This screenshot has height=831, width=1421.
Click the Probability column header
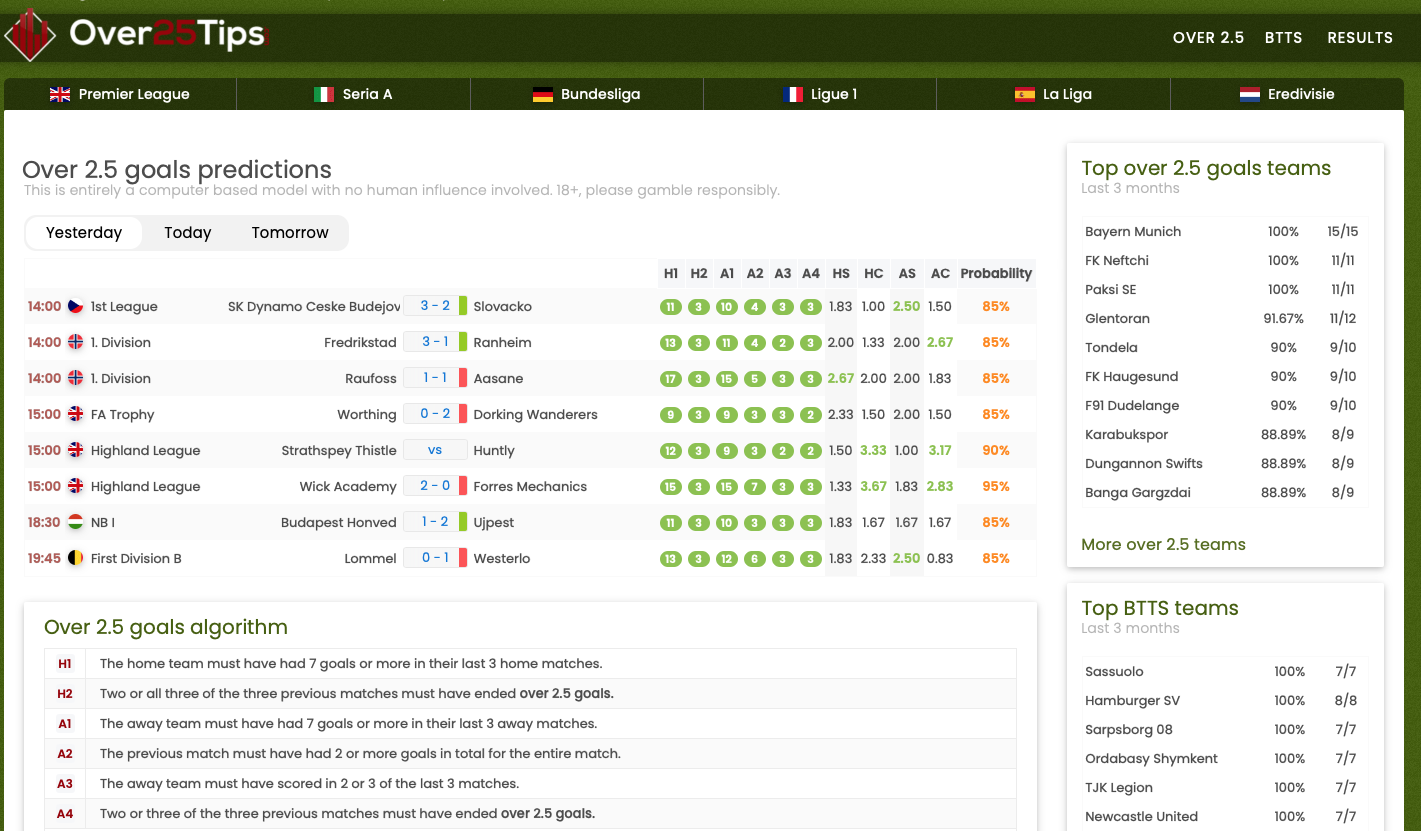pos(996,273)
